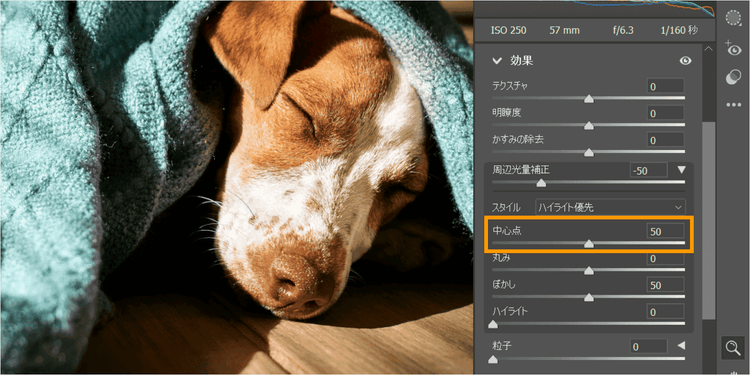Click the 周辺光量補正 value field showing -50

click(x=649, y=170)
